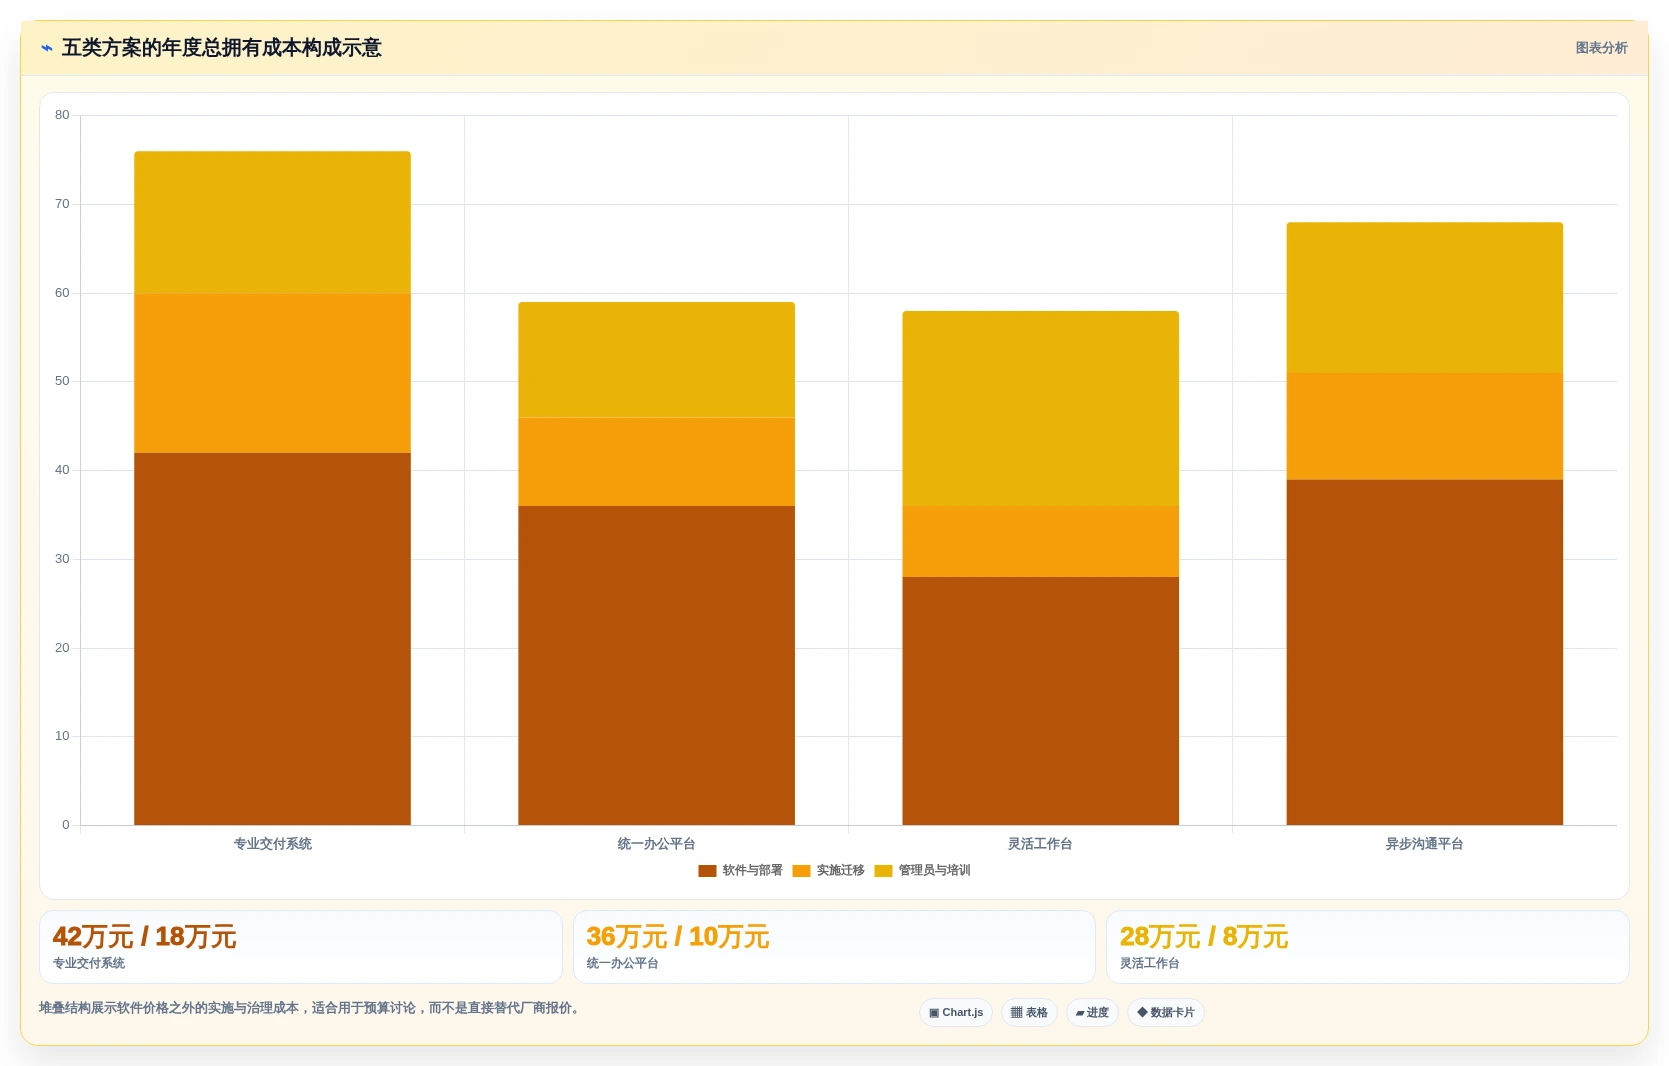
Task: Click the y-axis value 80
Action: coord(62,115)
